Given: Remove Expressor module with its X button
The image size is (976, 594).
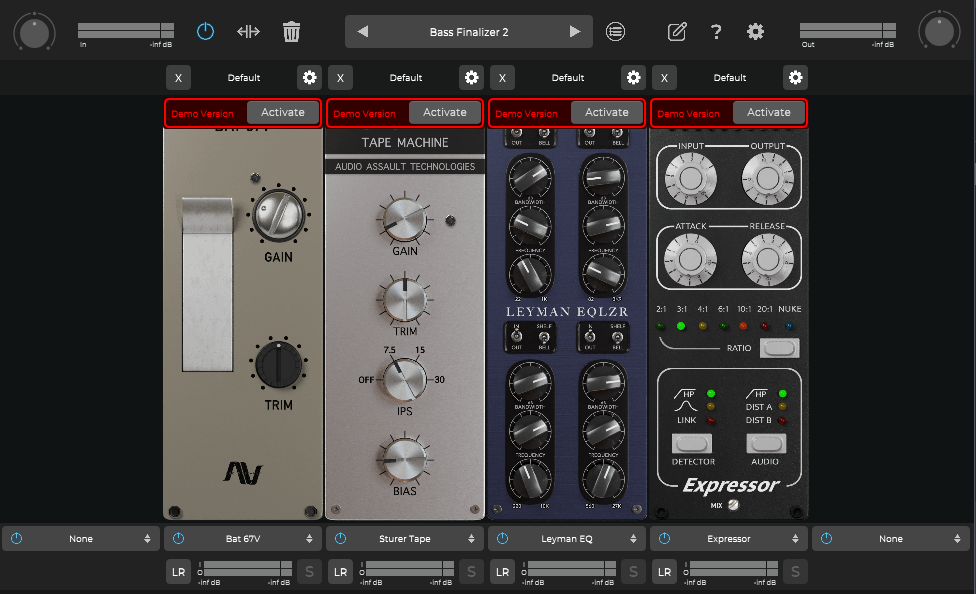Looking at the screenshot, I should 664,78.
